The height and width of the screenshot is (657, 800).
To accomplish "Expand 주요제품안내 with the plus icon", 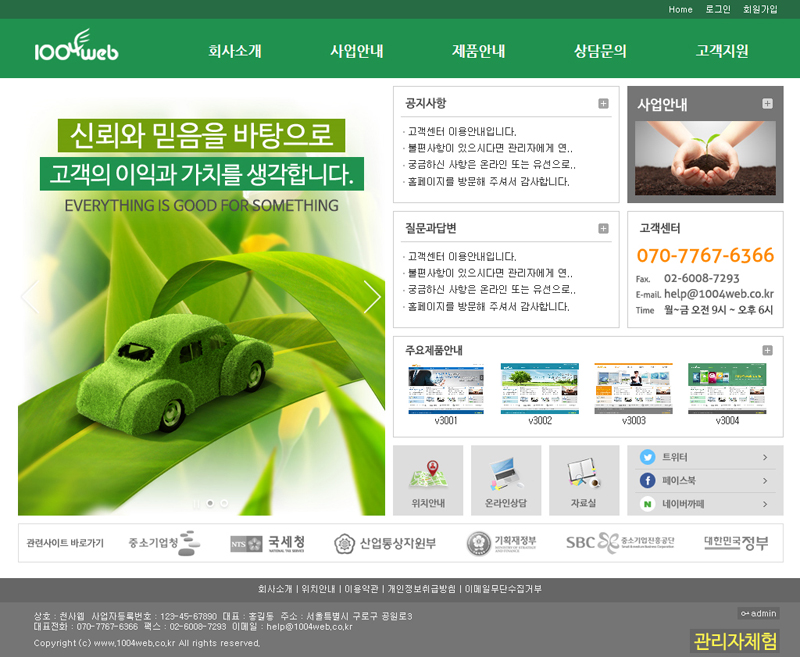I will [x=767, y=350].
